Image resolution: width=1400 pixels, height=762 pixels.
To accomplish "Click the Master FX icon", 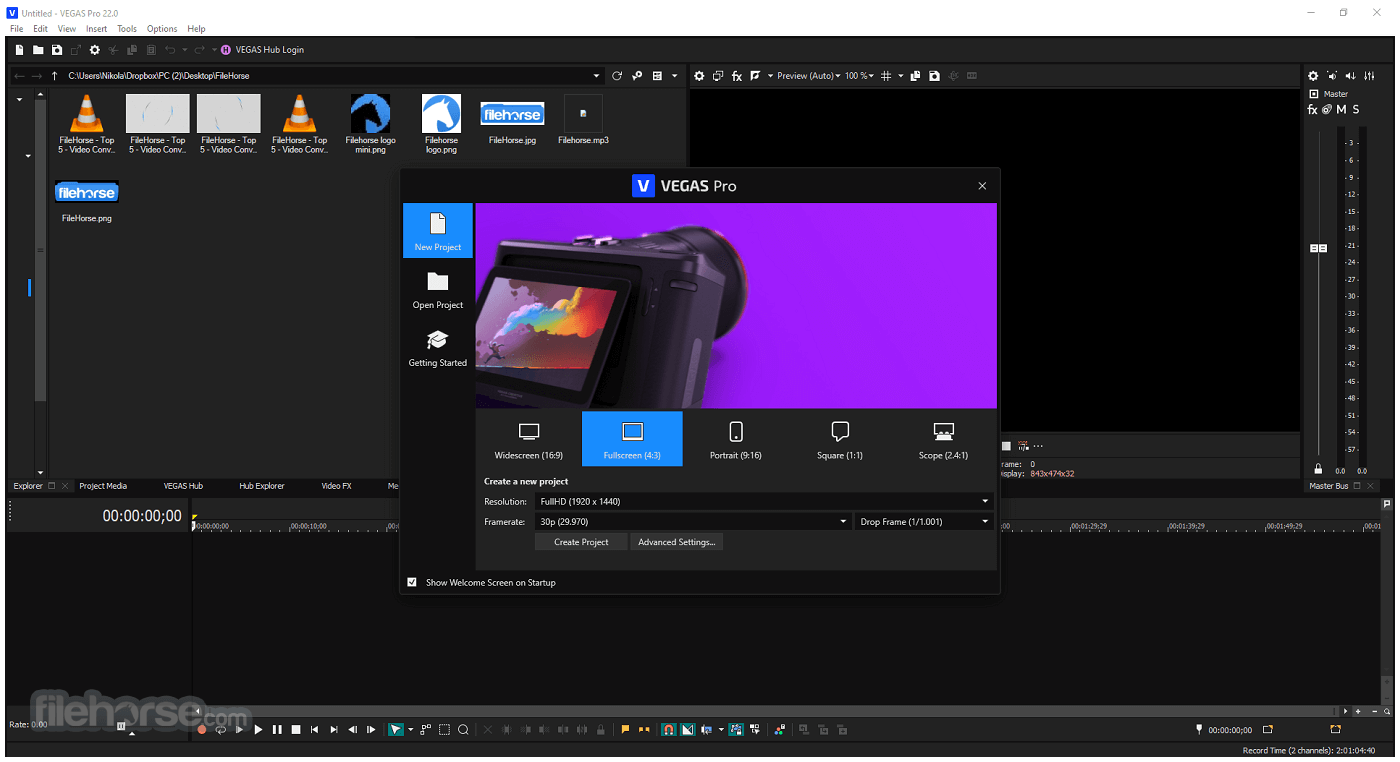I will (x=1313, y=110).
